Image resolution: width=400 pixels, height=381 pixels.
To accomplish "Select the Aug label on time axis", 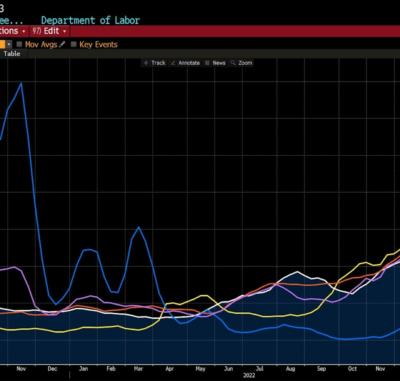I will coord(290,369).
